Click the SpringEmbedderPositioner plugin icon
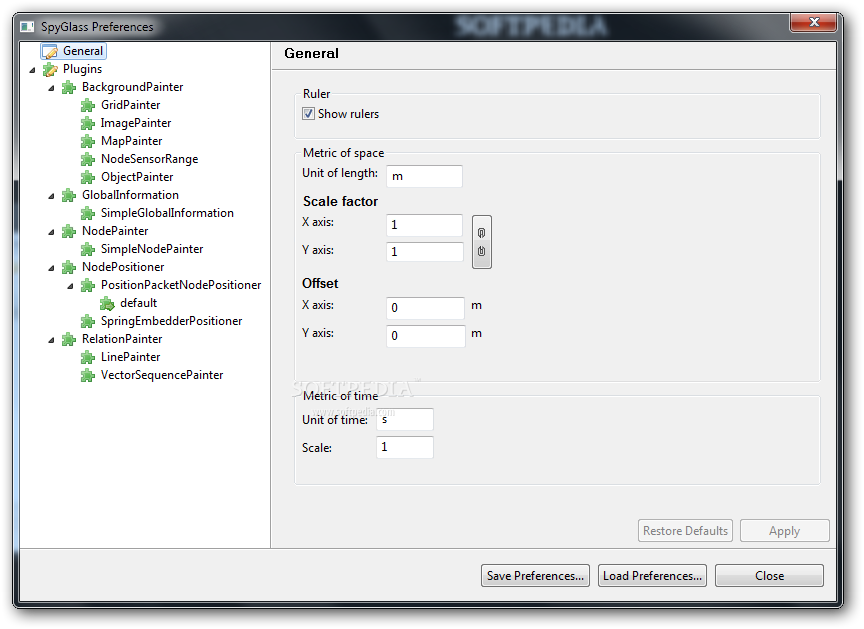The height and width of the screenshot is (629, 864). (x=88, y=322)
